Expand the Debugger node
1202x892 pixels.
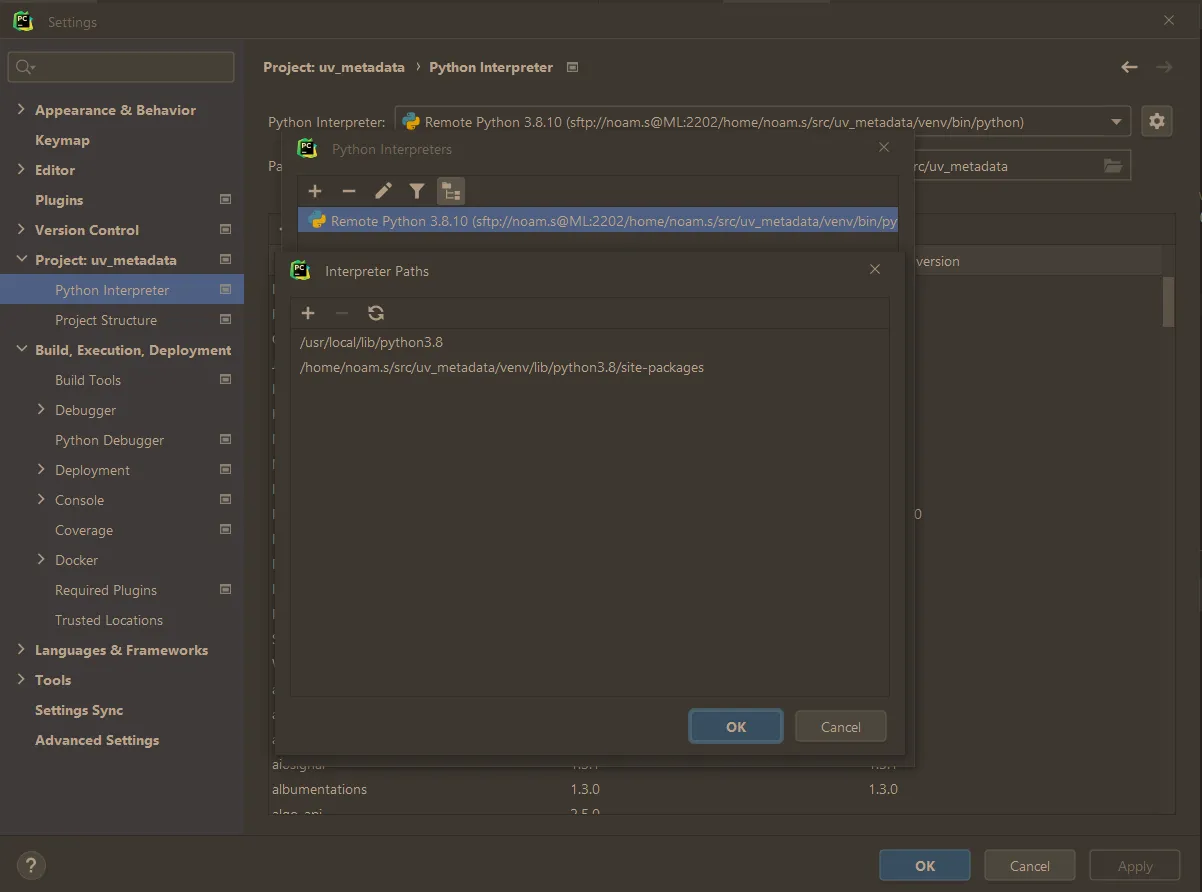[x=41, y=410]
